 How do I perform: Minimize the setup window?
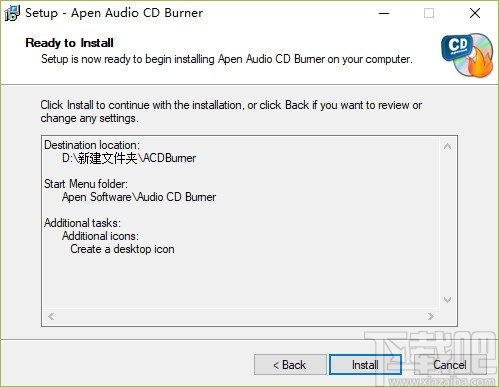[384, 13]
